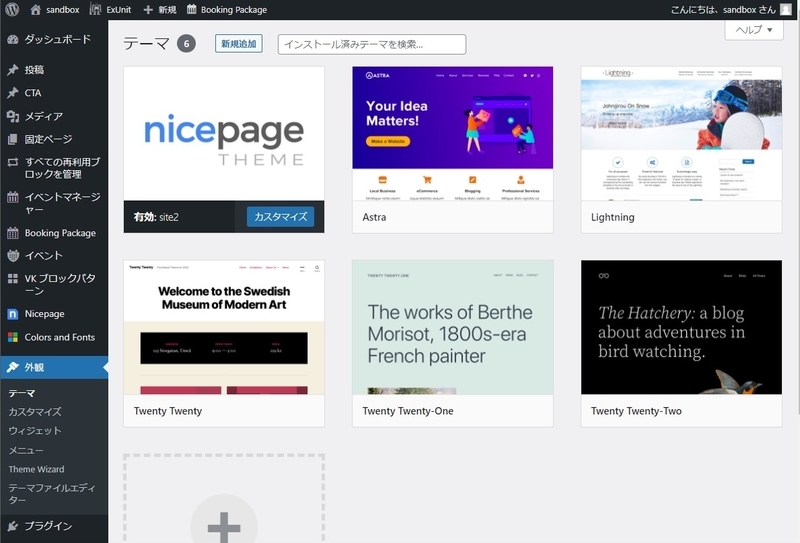800x543 pixels.
Task: Click the イベント shield icon
Action: click(13, 256)
